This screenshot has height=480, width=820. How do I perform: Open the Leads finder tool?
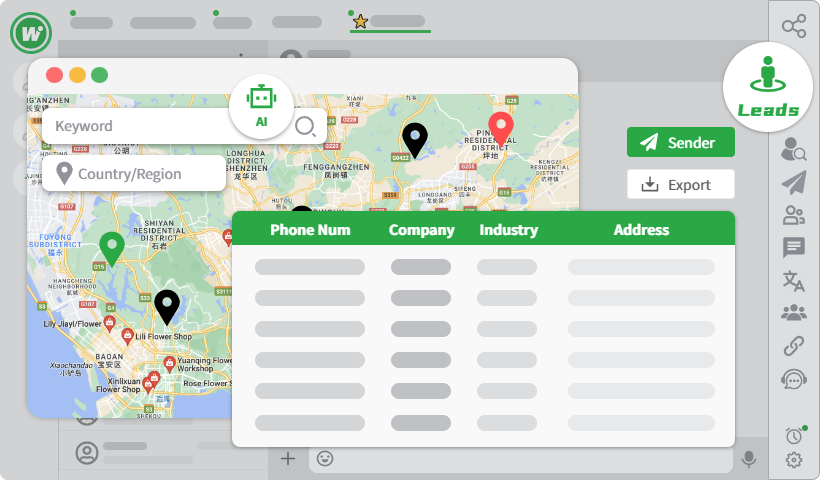tap(767, 87)
